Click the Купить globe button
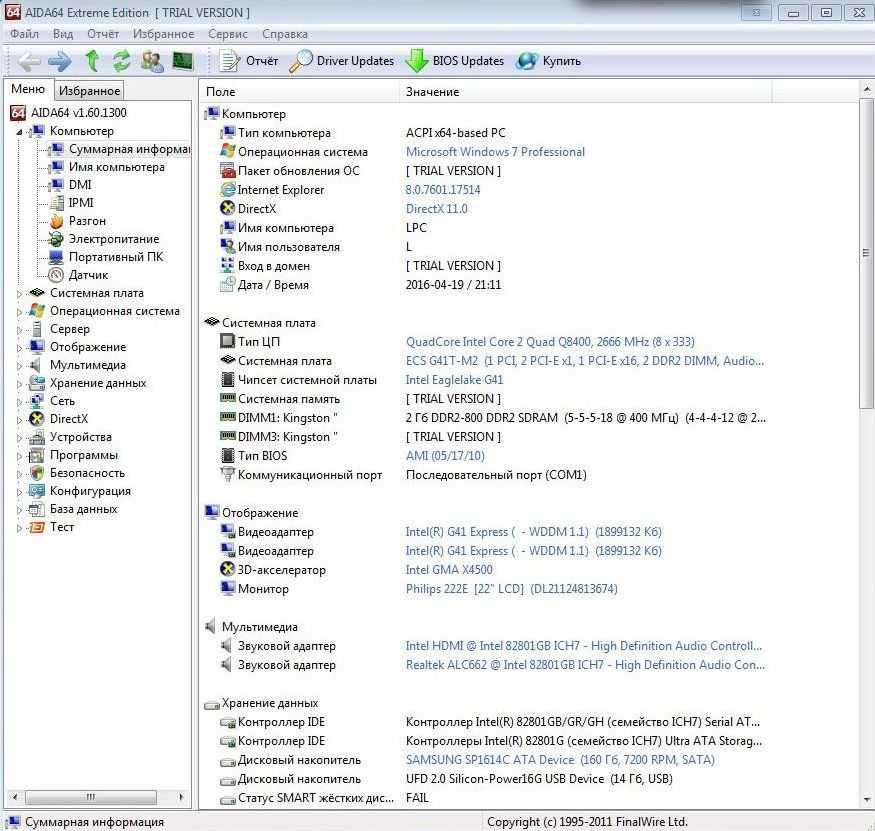Image resolution: width=875 pixels, height=831 pixels. [549, 61]
